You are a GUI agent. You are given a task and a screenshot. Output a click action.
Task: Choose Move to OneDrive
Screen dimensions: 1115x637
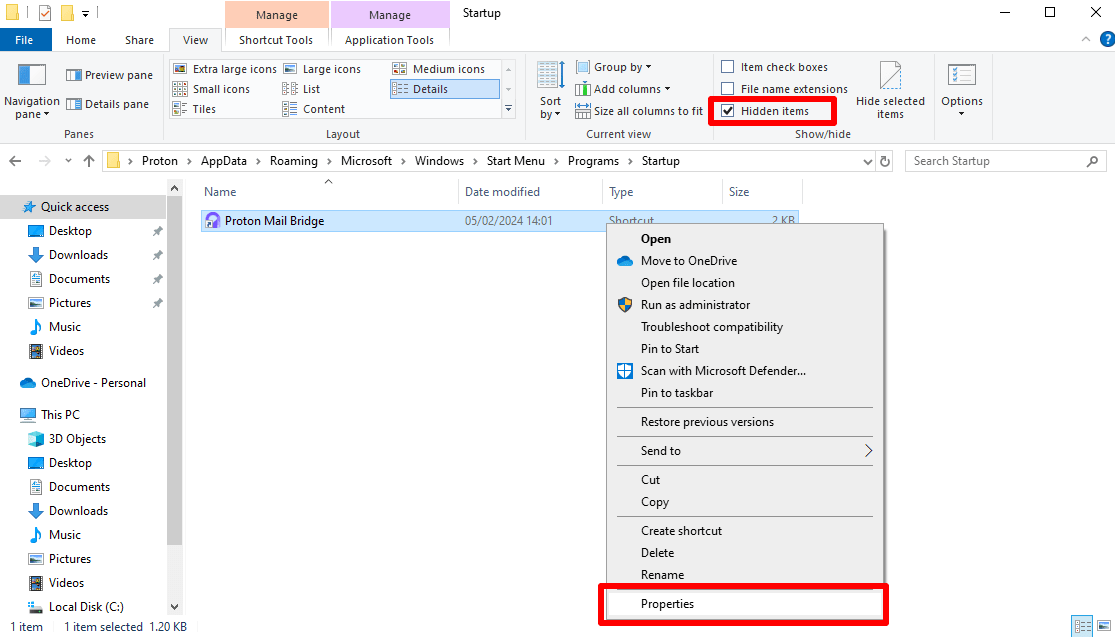click(745, 261)
